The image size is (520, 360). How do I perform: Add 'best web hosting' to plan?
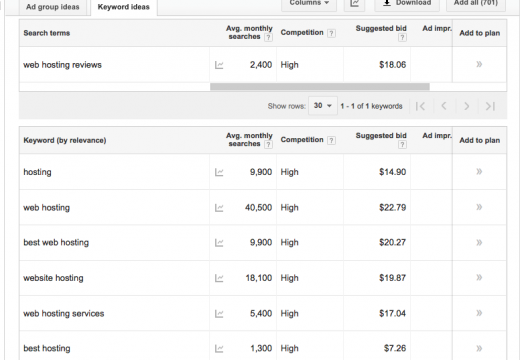click(x=479, y=242)
